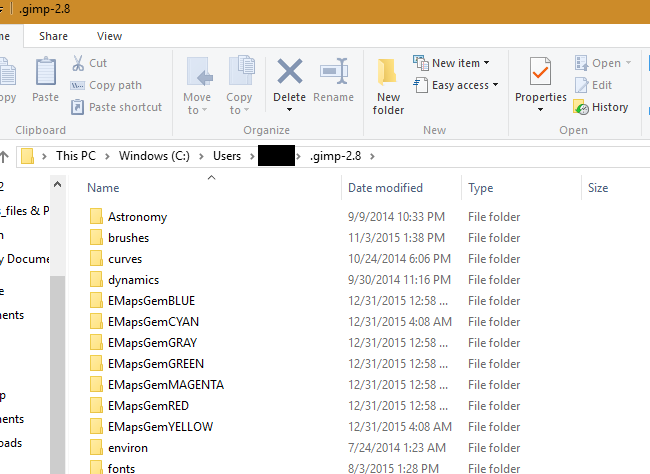
Task: Sort by Type column header
Action: point(480,188)
